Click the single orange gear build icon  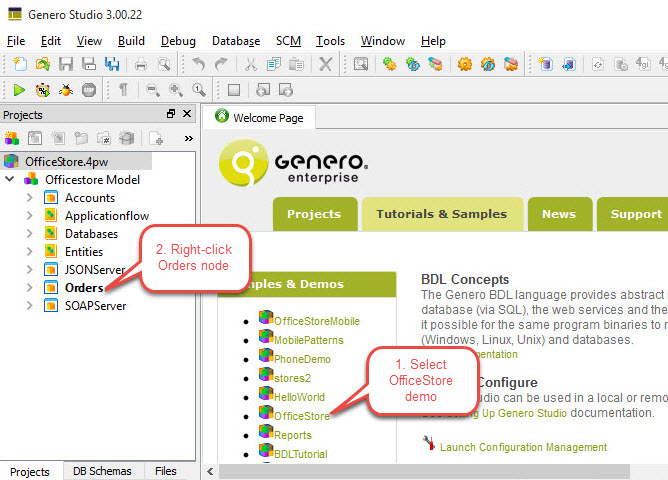[465, 64]
